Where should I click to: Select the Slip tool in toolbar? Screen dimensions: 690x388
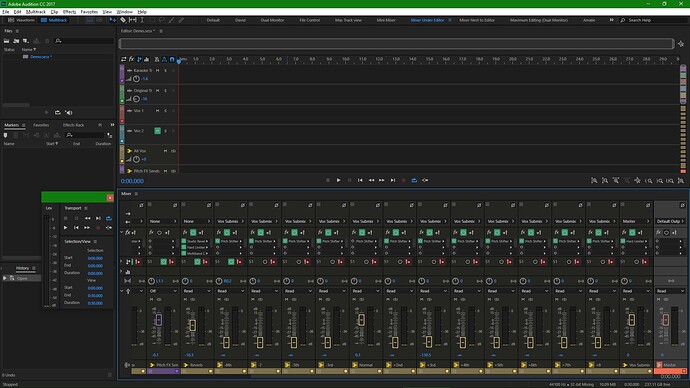[x=132, y=20]
